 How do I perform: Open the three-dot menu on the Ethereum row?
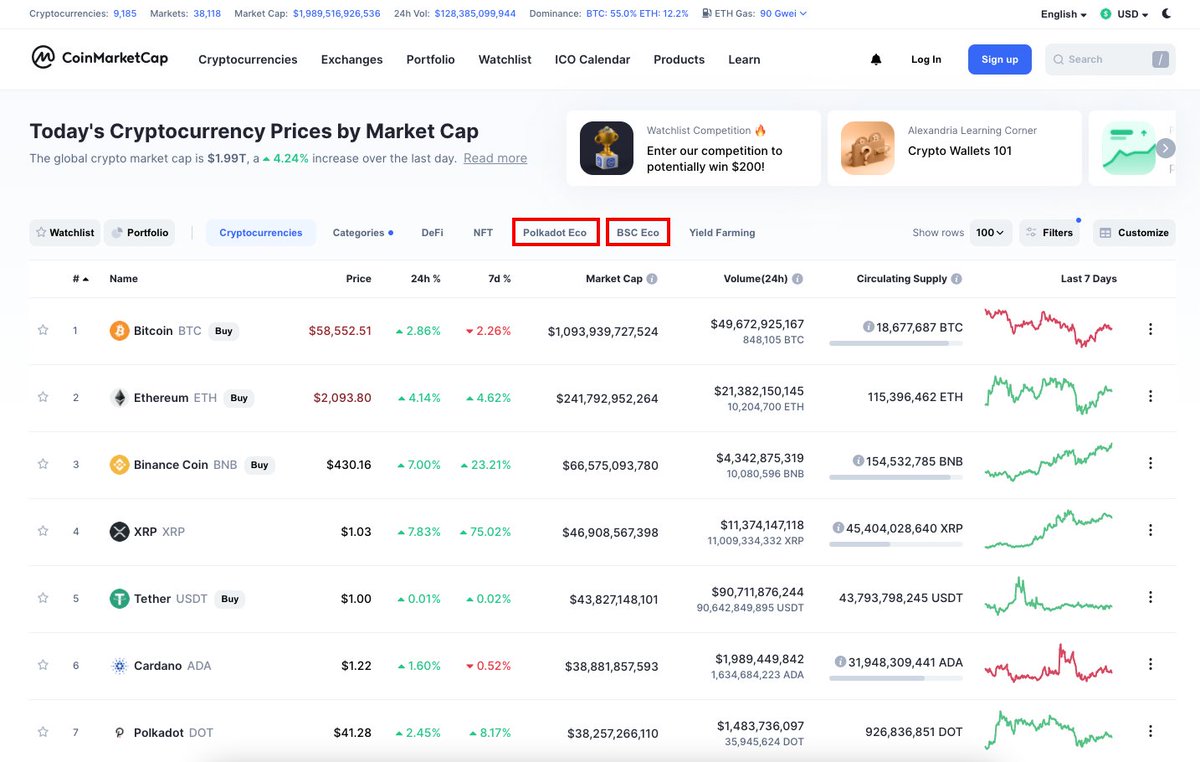pos(1150,396)
